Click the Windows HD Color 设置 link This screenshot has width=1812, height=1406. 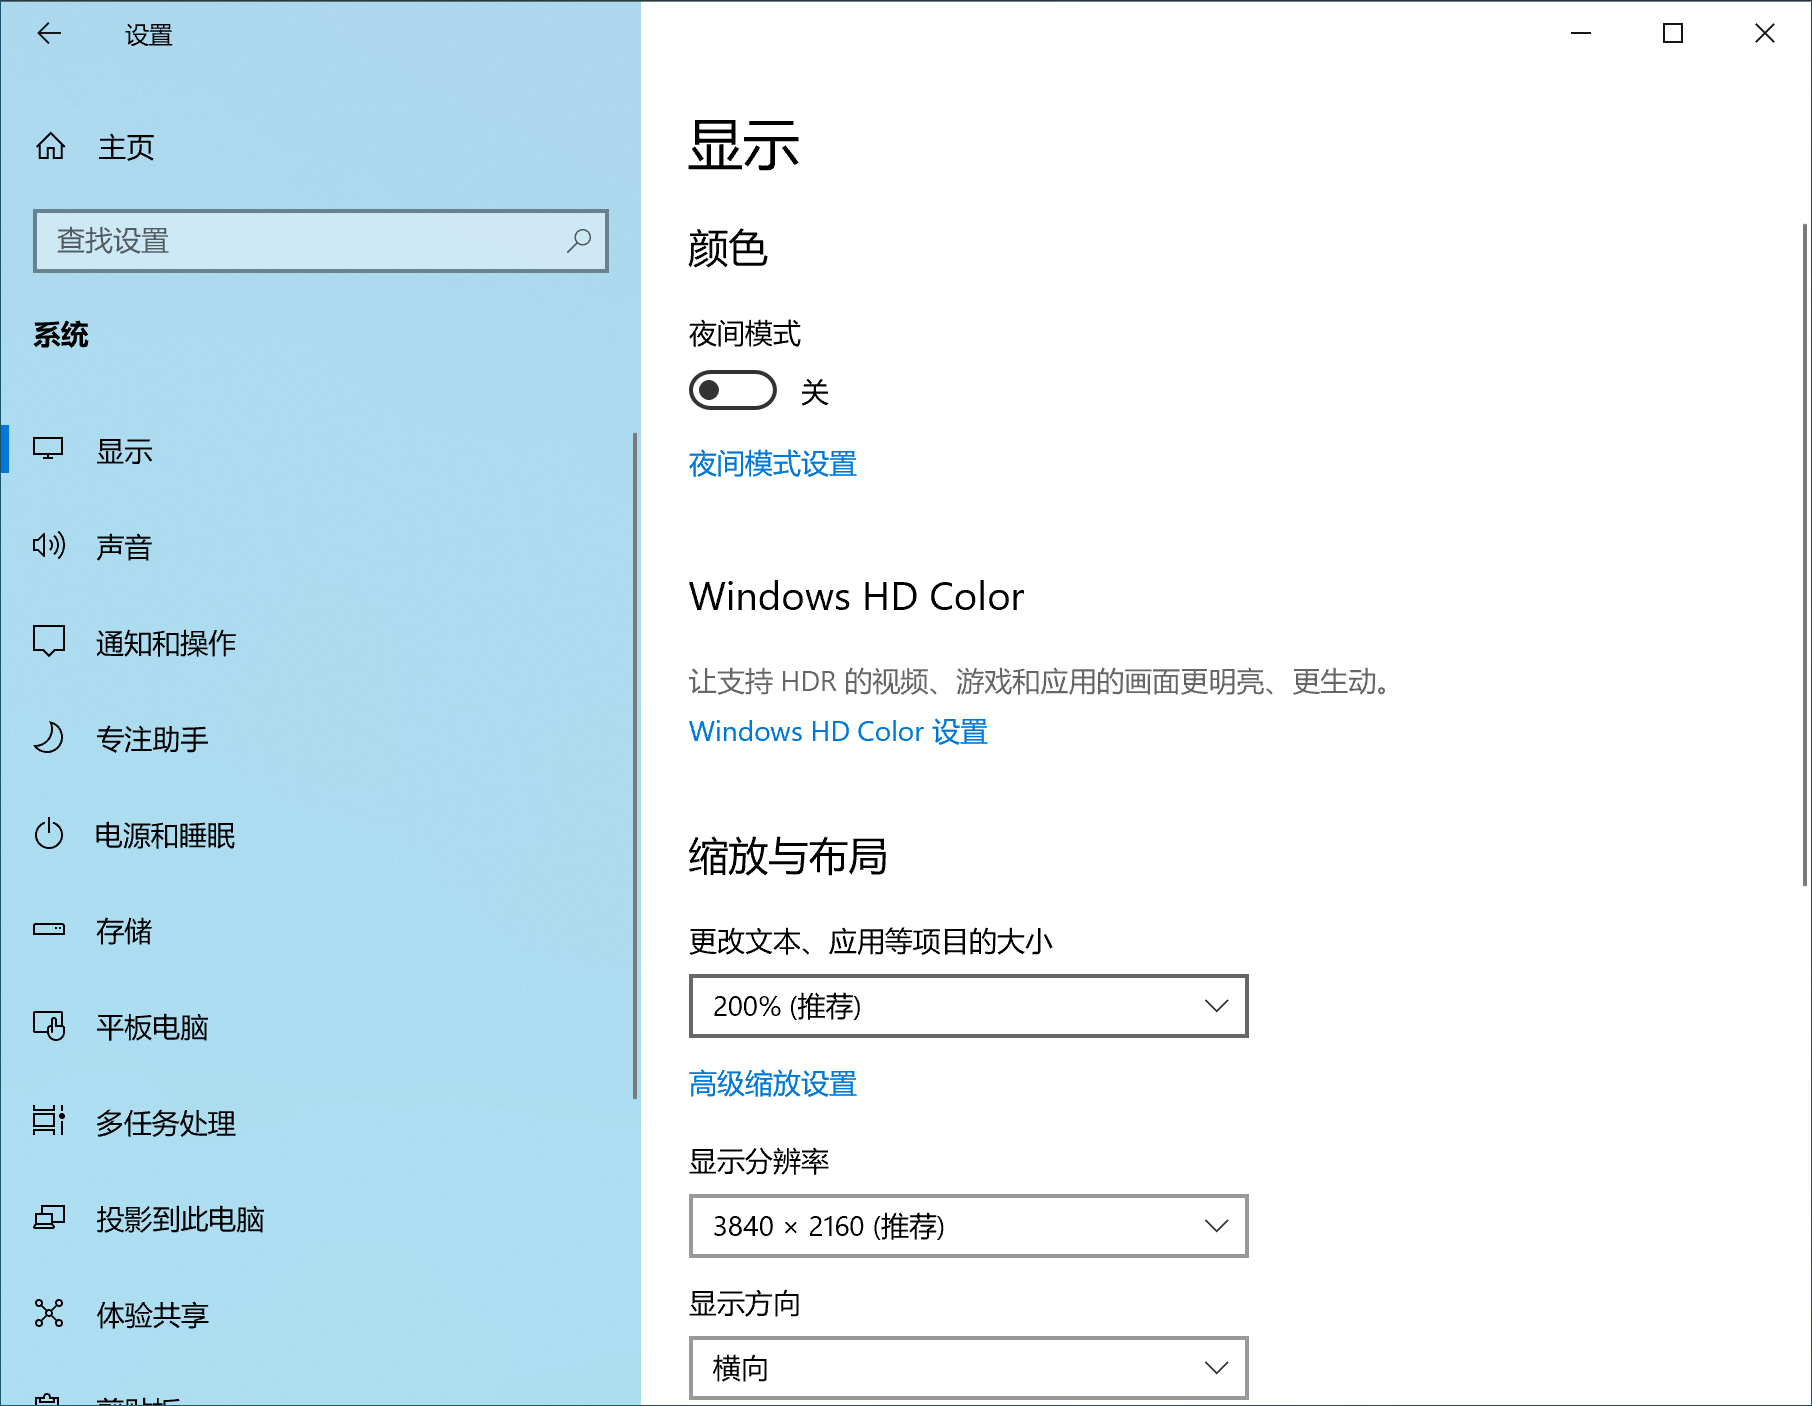pos(838,732)
